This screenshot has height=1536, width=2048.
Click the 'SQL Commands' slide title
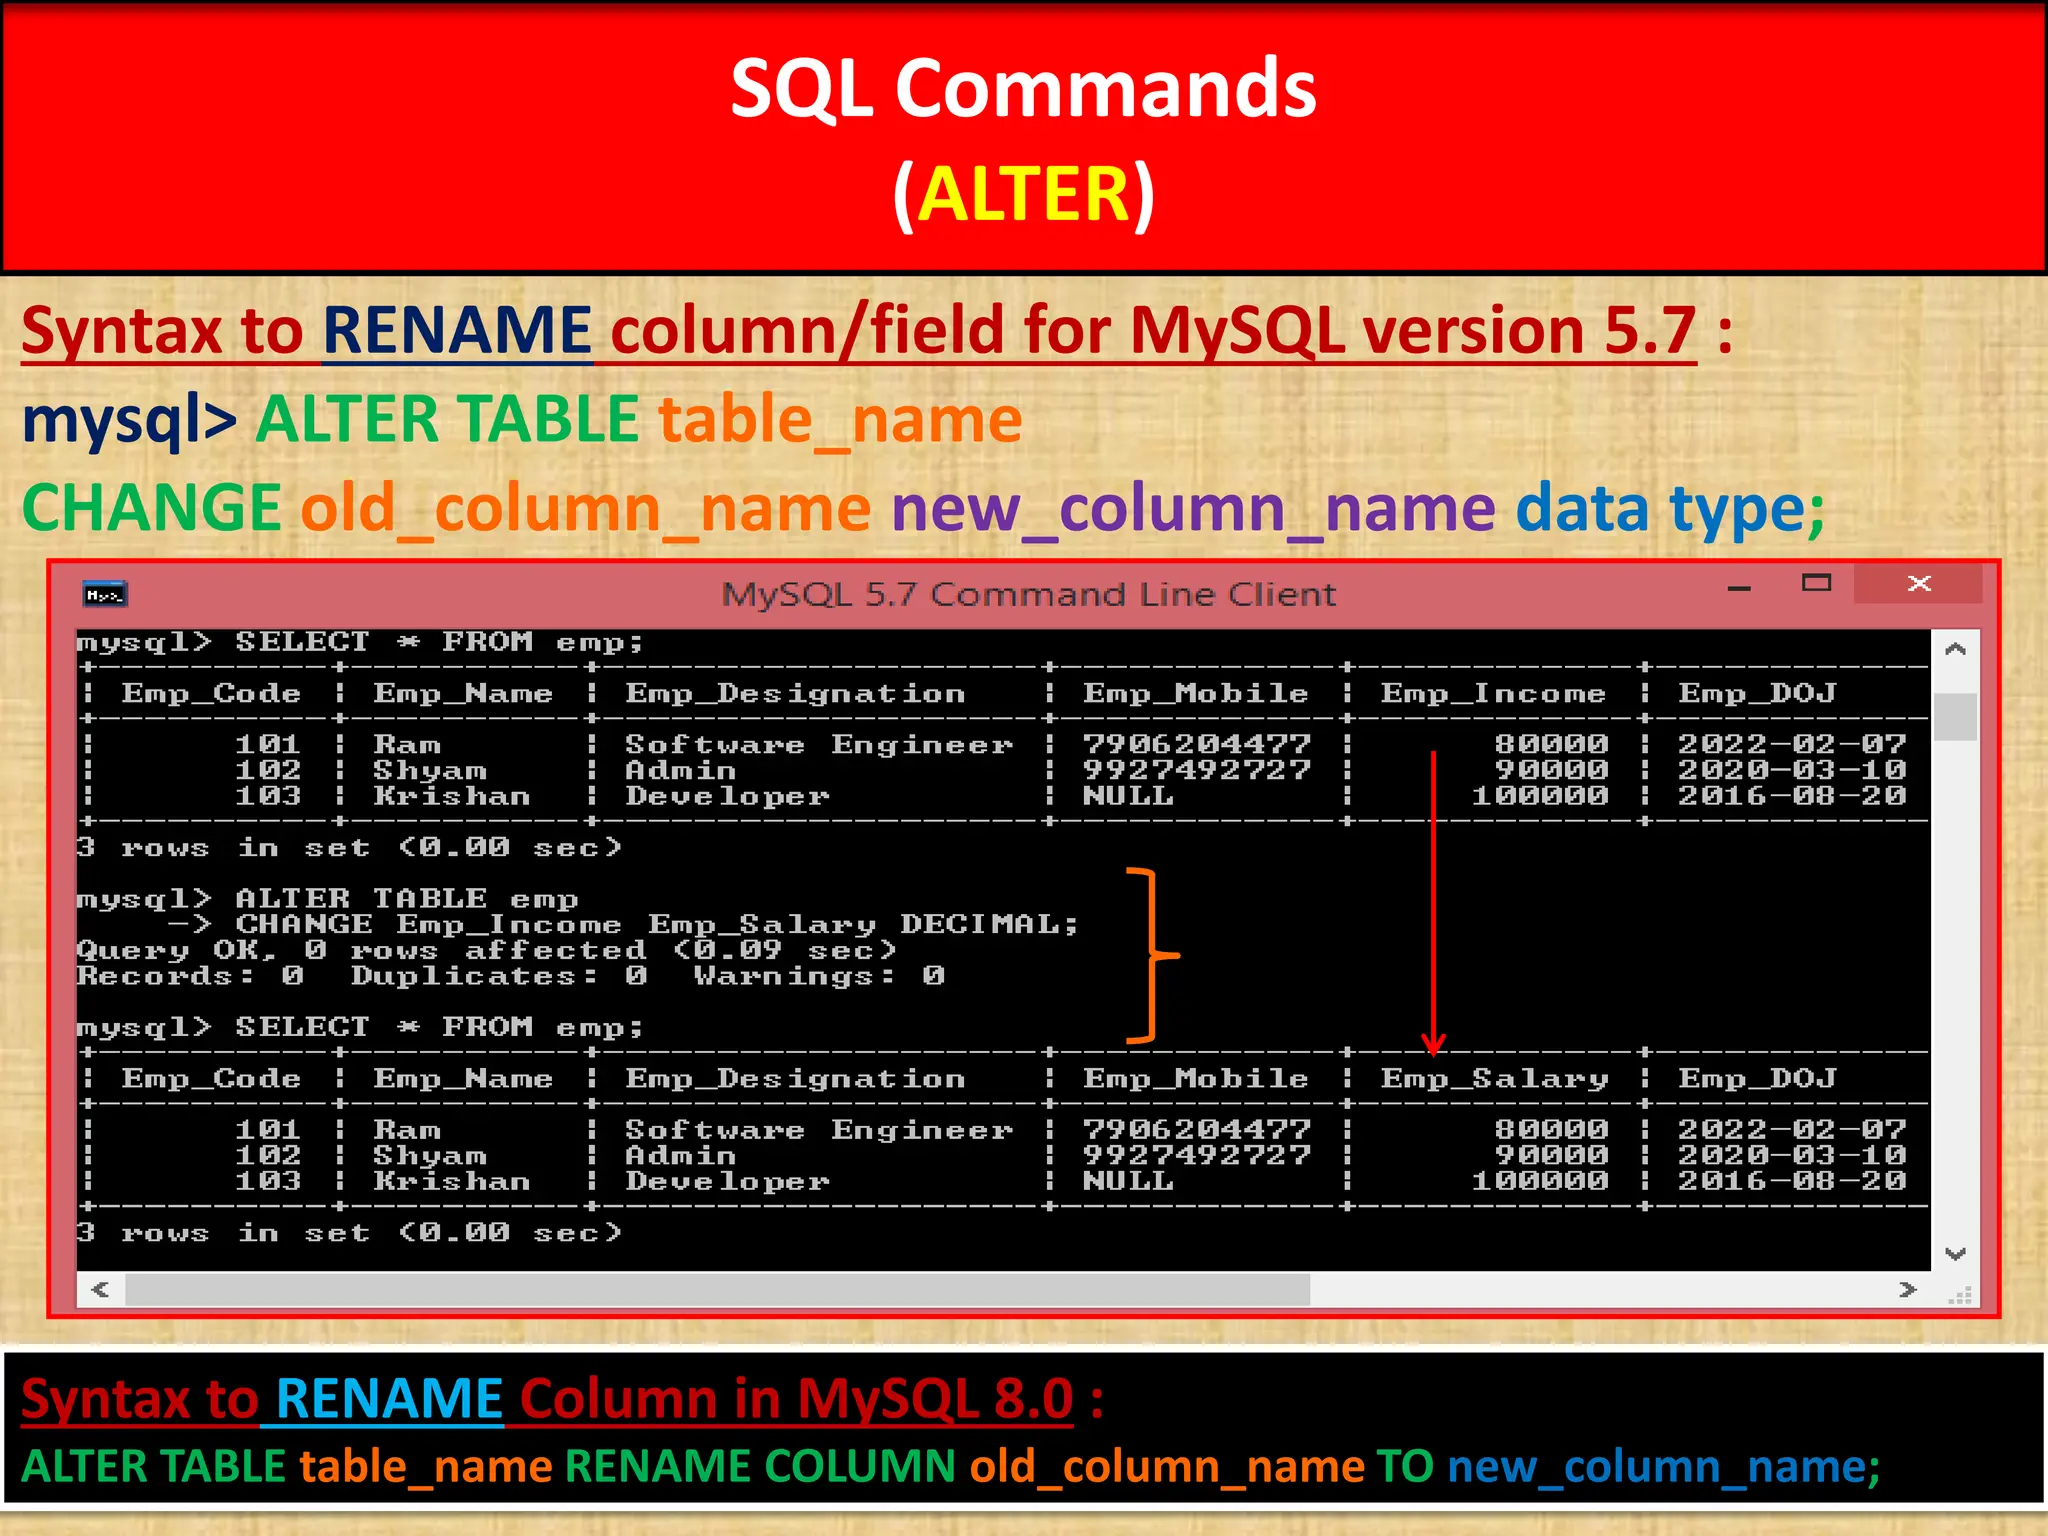pos(1023,88)
